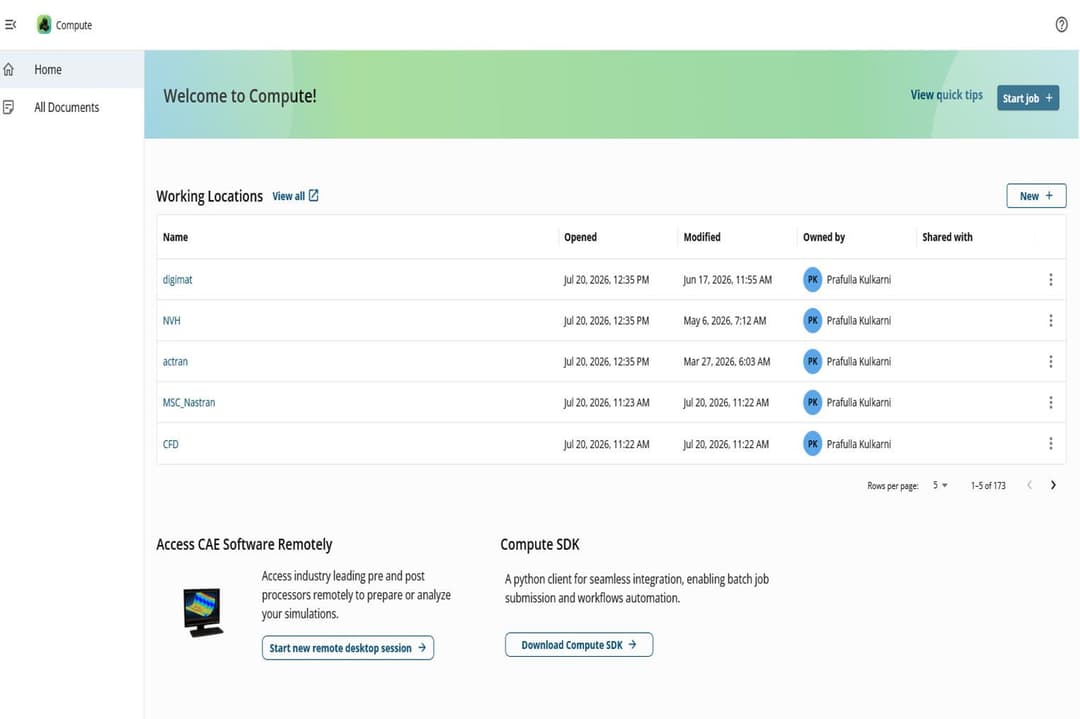
Task: Click the All Documents page icon
Action: pyautogui.click(x=9, y=107)
